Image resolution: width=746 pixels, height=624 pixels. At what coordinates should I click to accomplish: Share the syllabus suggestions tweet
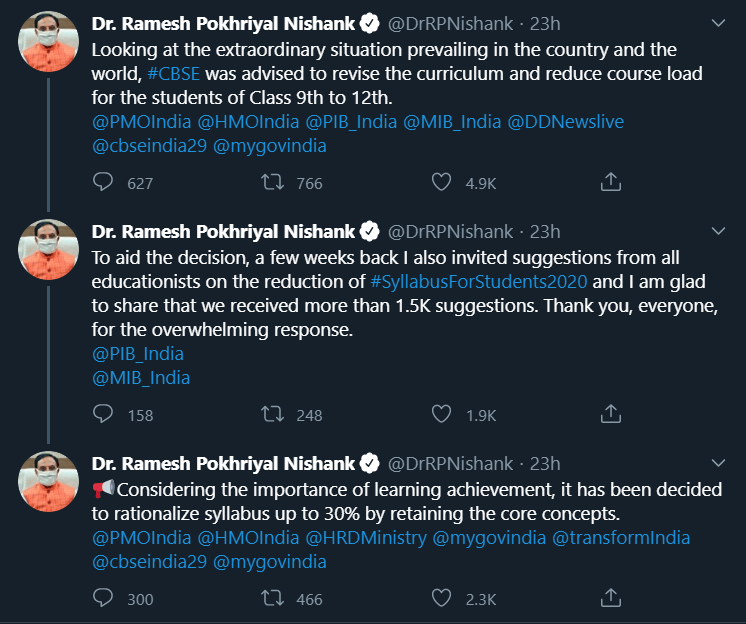[x=611, y=414]
